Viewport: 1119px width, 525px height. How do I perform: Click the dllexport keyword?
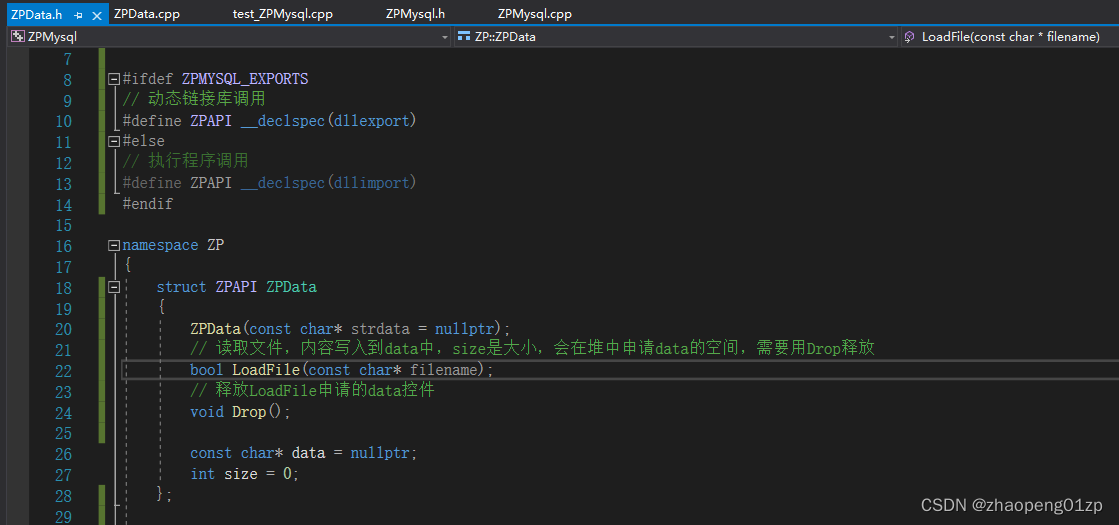pyautogui.click(x=372, y=121)
